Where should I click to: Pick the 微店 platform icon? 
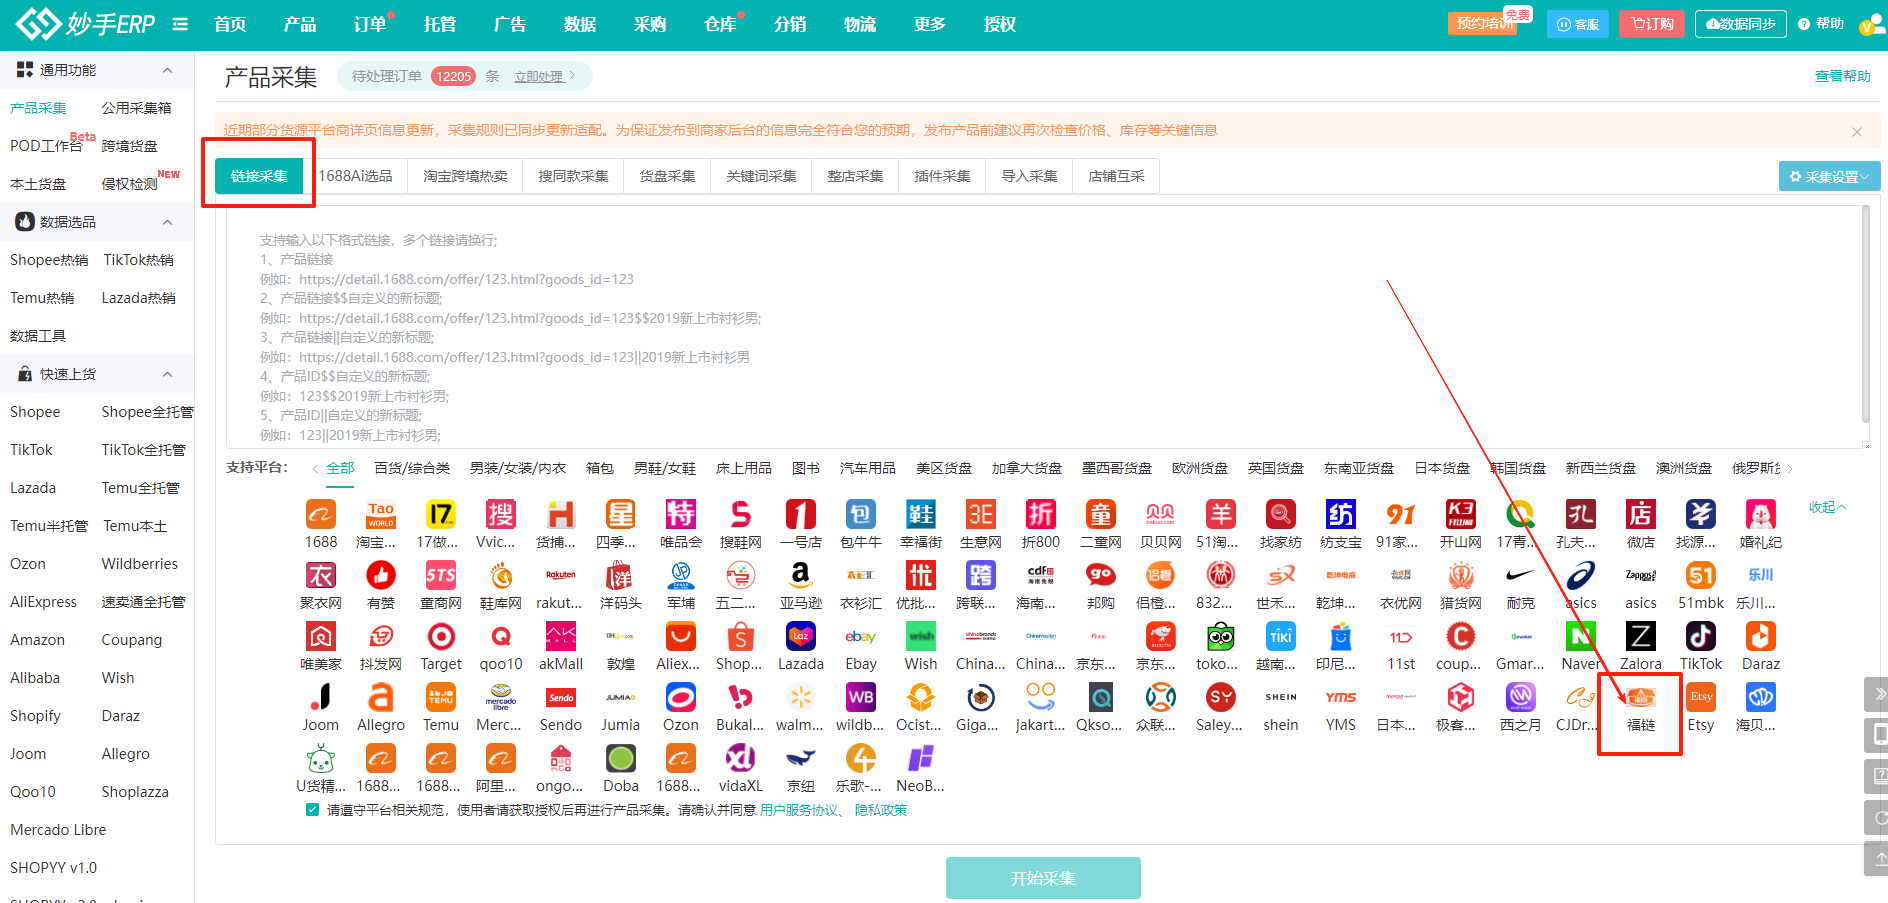pyautogui.click(x=1641, y=515)
